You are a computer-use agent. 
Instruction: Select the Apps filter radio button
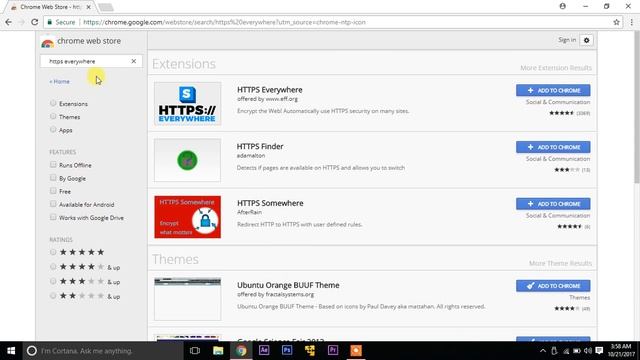click(x=53, y=129)
